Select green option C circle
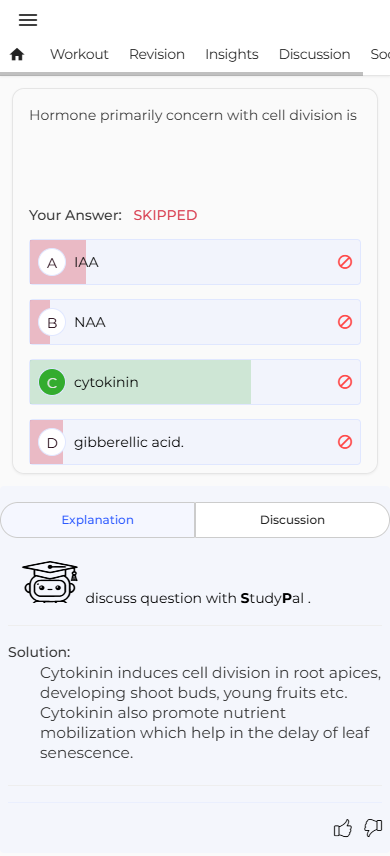The image size is (390, 856). coord(52,383)
